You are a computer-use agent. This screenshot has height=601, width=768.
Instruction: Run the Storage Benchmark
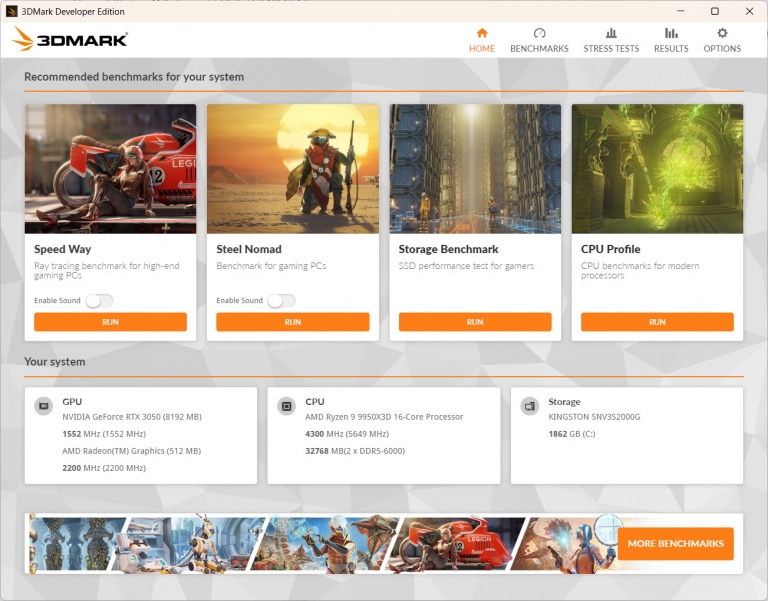click(x=475, y=322)
